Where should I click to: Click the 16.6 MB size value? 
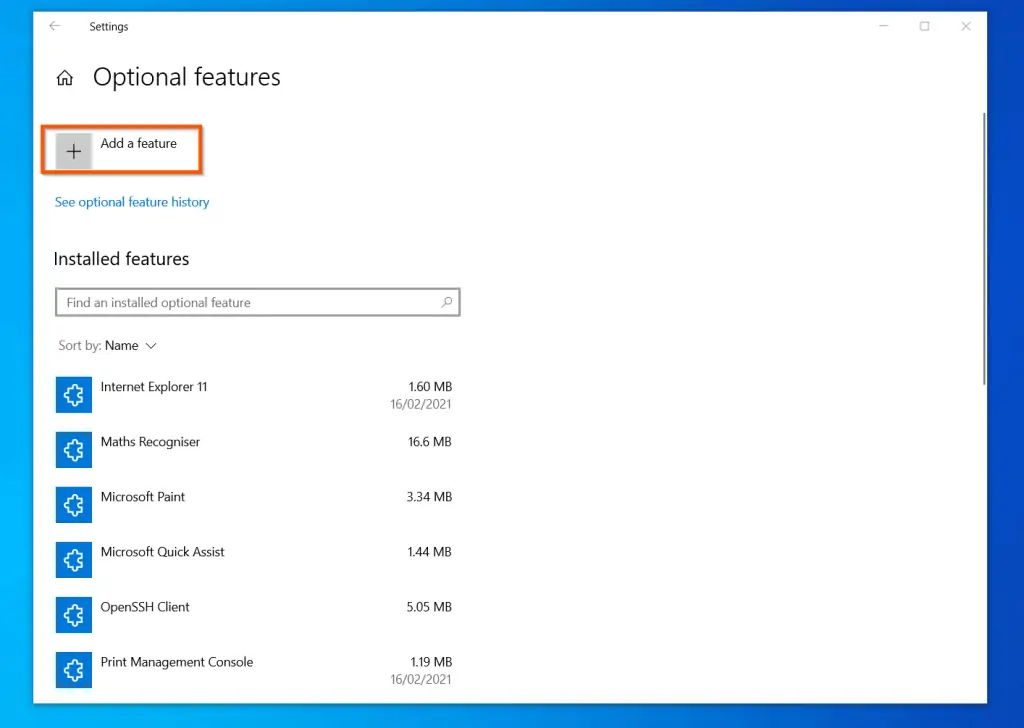pos(430,442)
